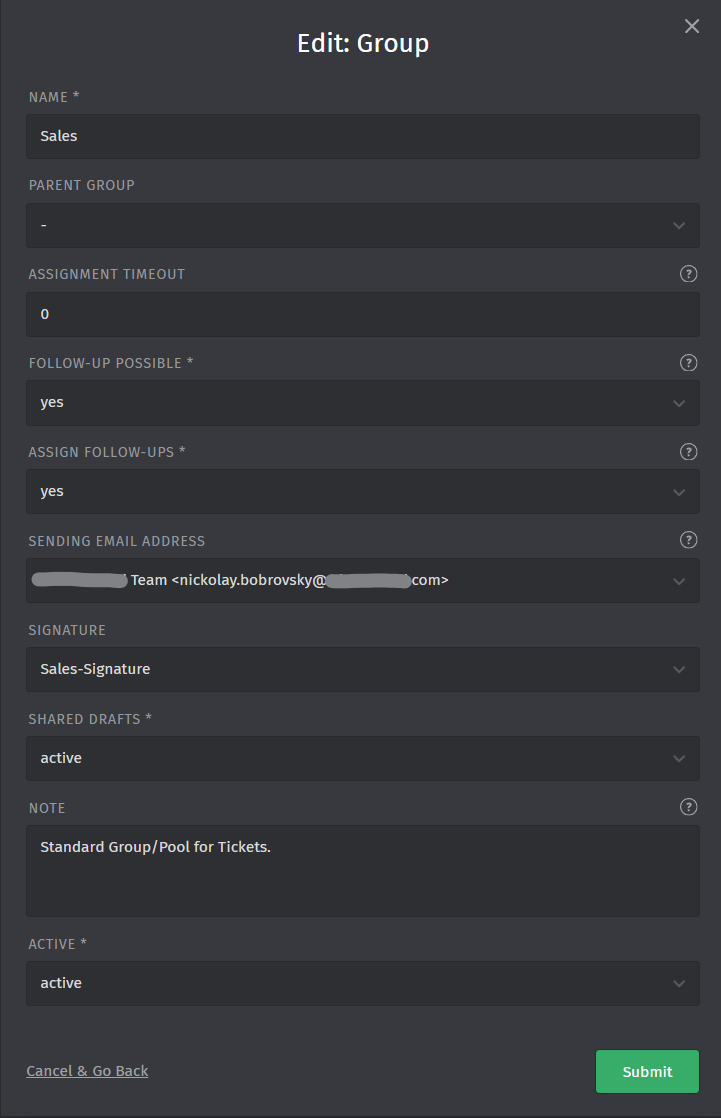Open the Signature dropdown showing Sales-Signature

click(x=362, y=669)
